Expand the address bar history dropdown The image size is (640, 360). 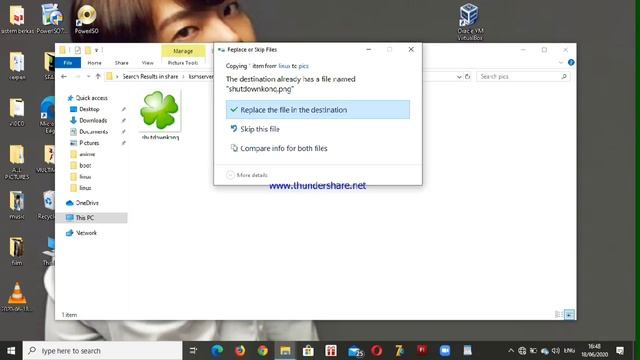coord(459,76)
